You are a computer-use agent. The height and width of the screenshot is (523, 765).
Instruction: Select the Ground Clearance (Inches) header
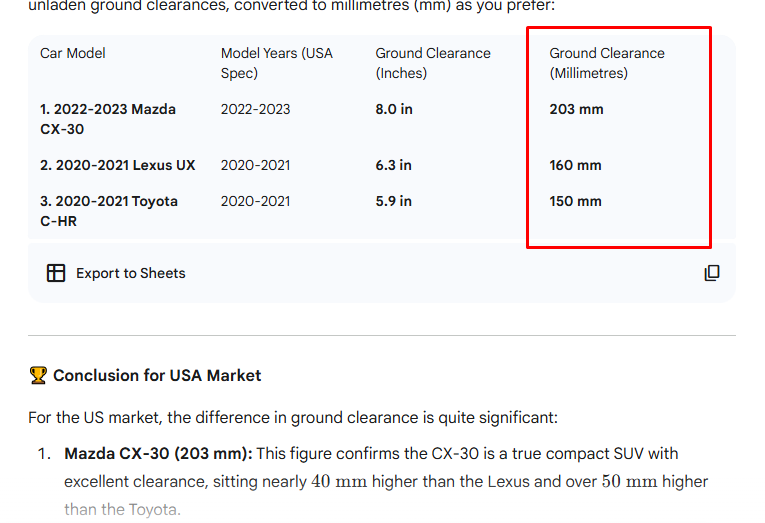(433, 63)
